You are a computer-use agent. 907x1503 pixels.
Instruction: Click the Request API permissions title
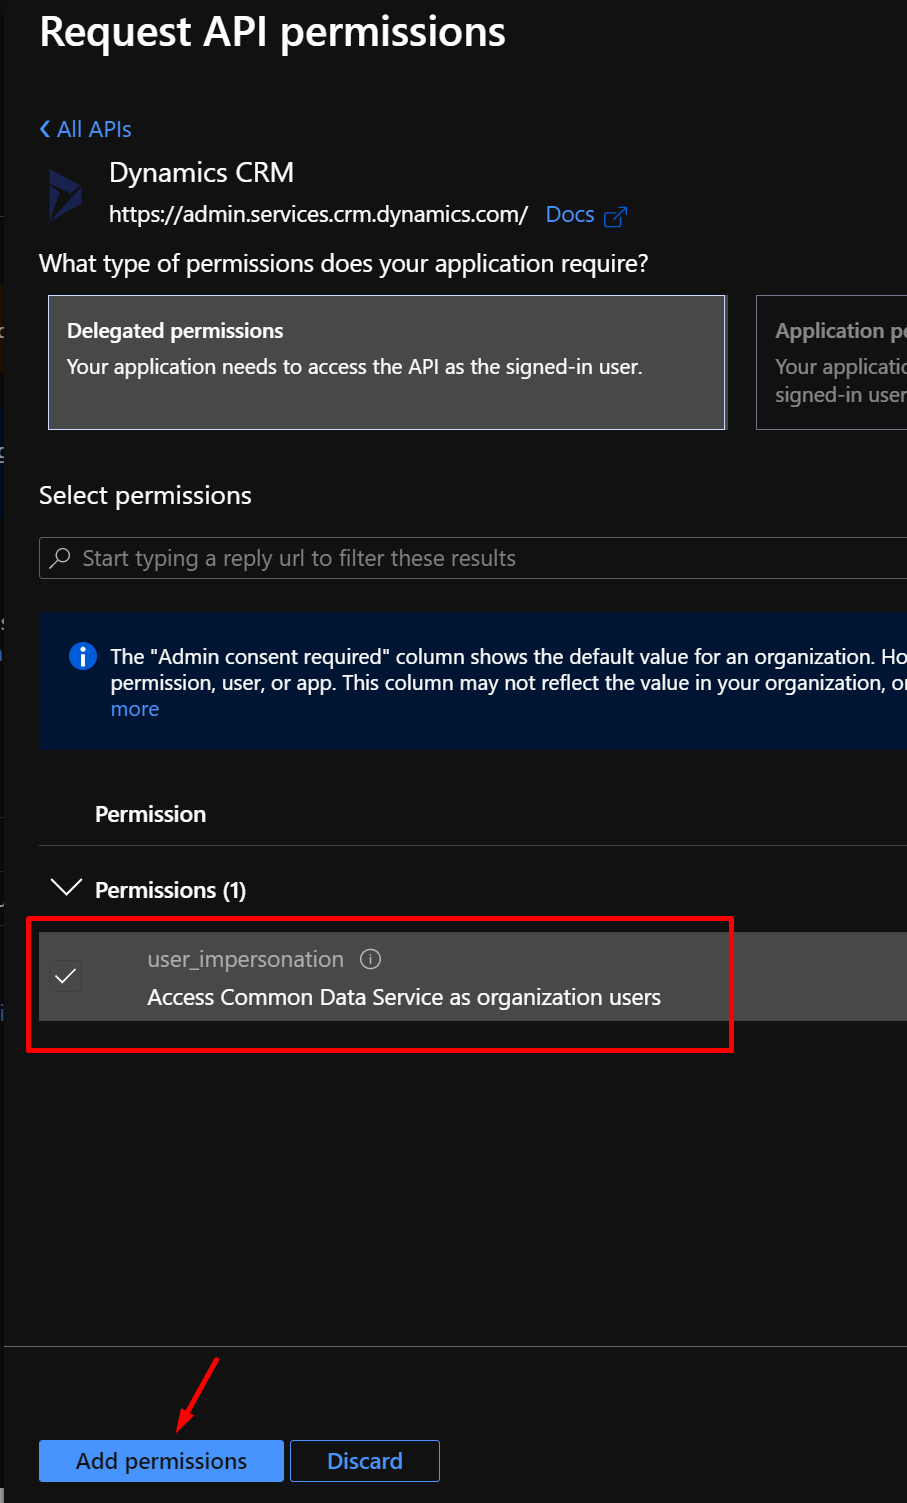pos(272,32)
